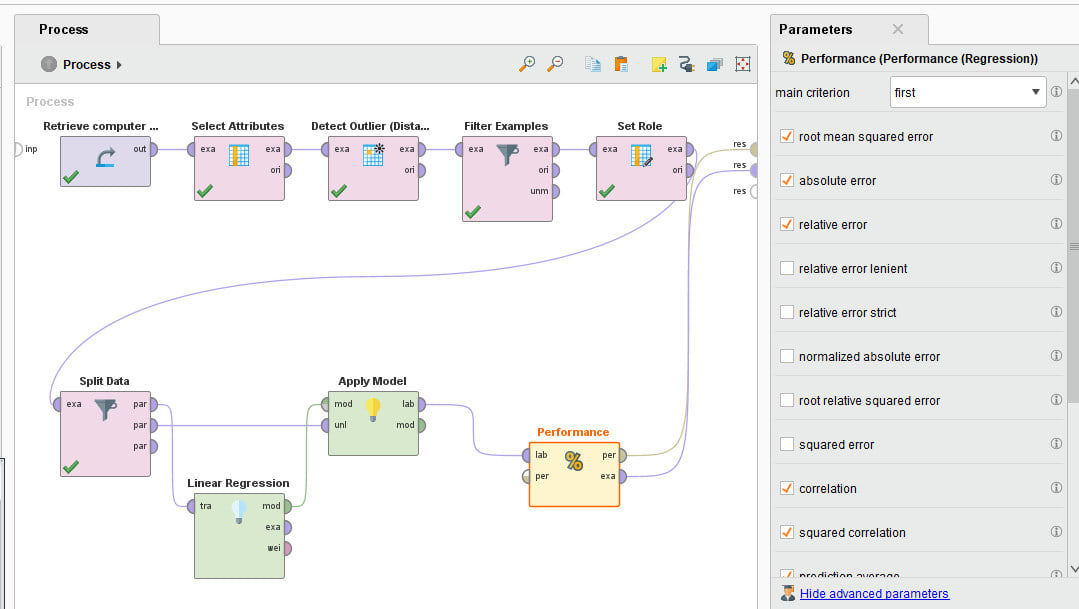Uncheck the correlation checkbox

click(x=787, y=488)
